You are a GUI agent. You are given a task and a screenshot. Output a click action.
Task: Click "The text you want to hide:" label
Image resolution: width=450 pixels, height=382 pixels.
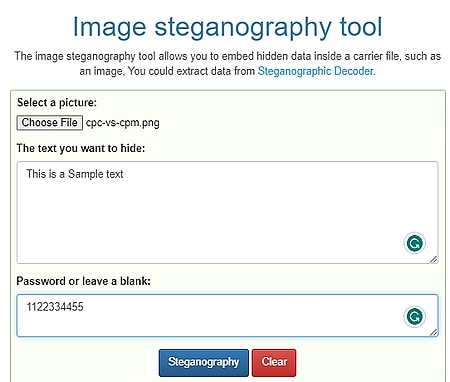pos(81,148)
